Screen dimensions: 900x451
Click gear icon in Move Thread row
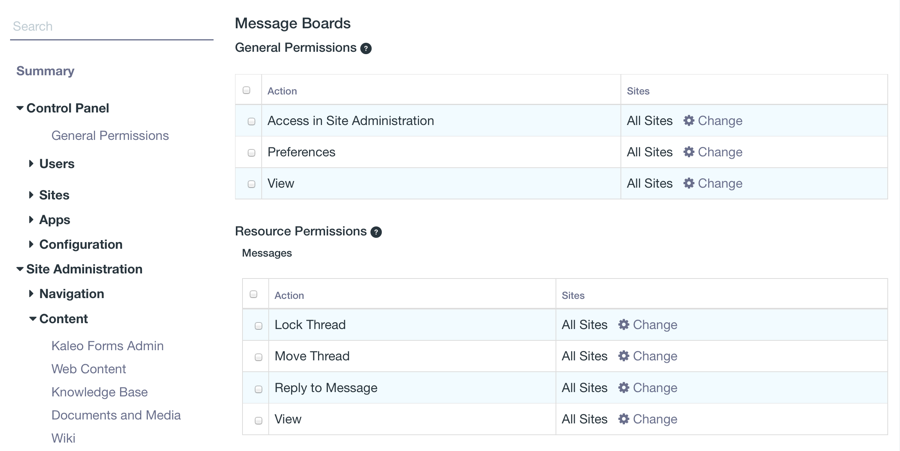[623, 356]
